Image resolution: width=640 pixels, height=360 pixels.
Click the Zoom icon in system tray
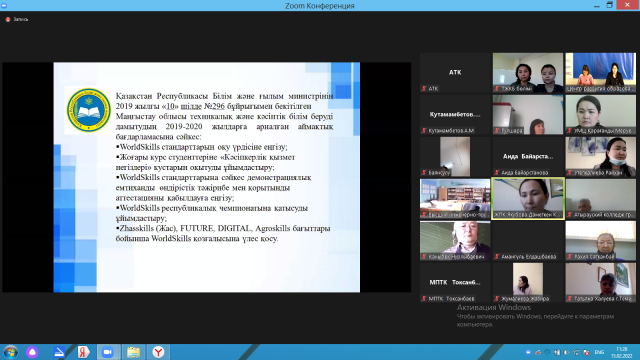point(528,352)
